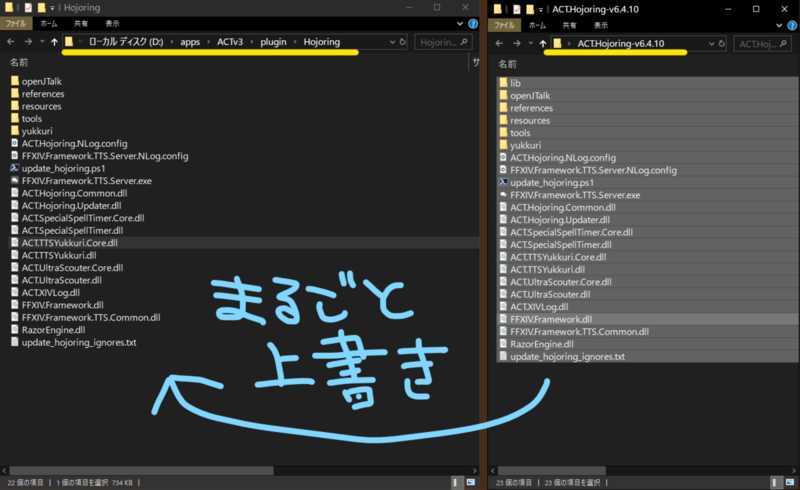Focus the Hojoring search box
The image size is (800, 490).
click(x=443, y=42)
